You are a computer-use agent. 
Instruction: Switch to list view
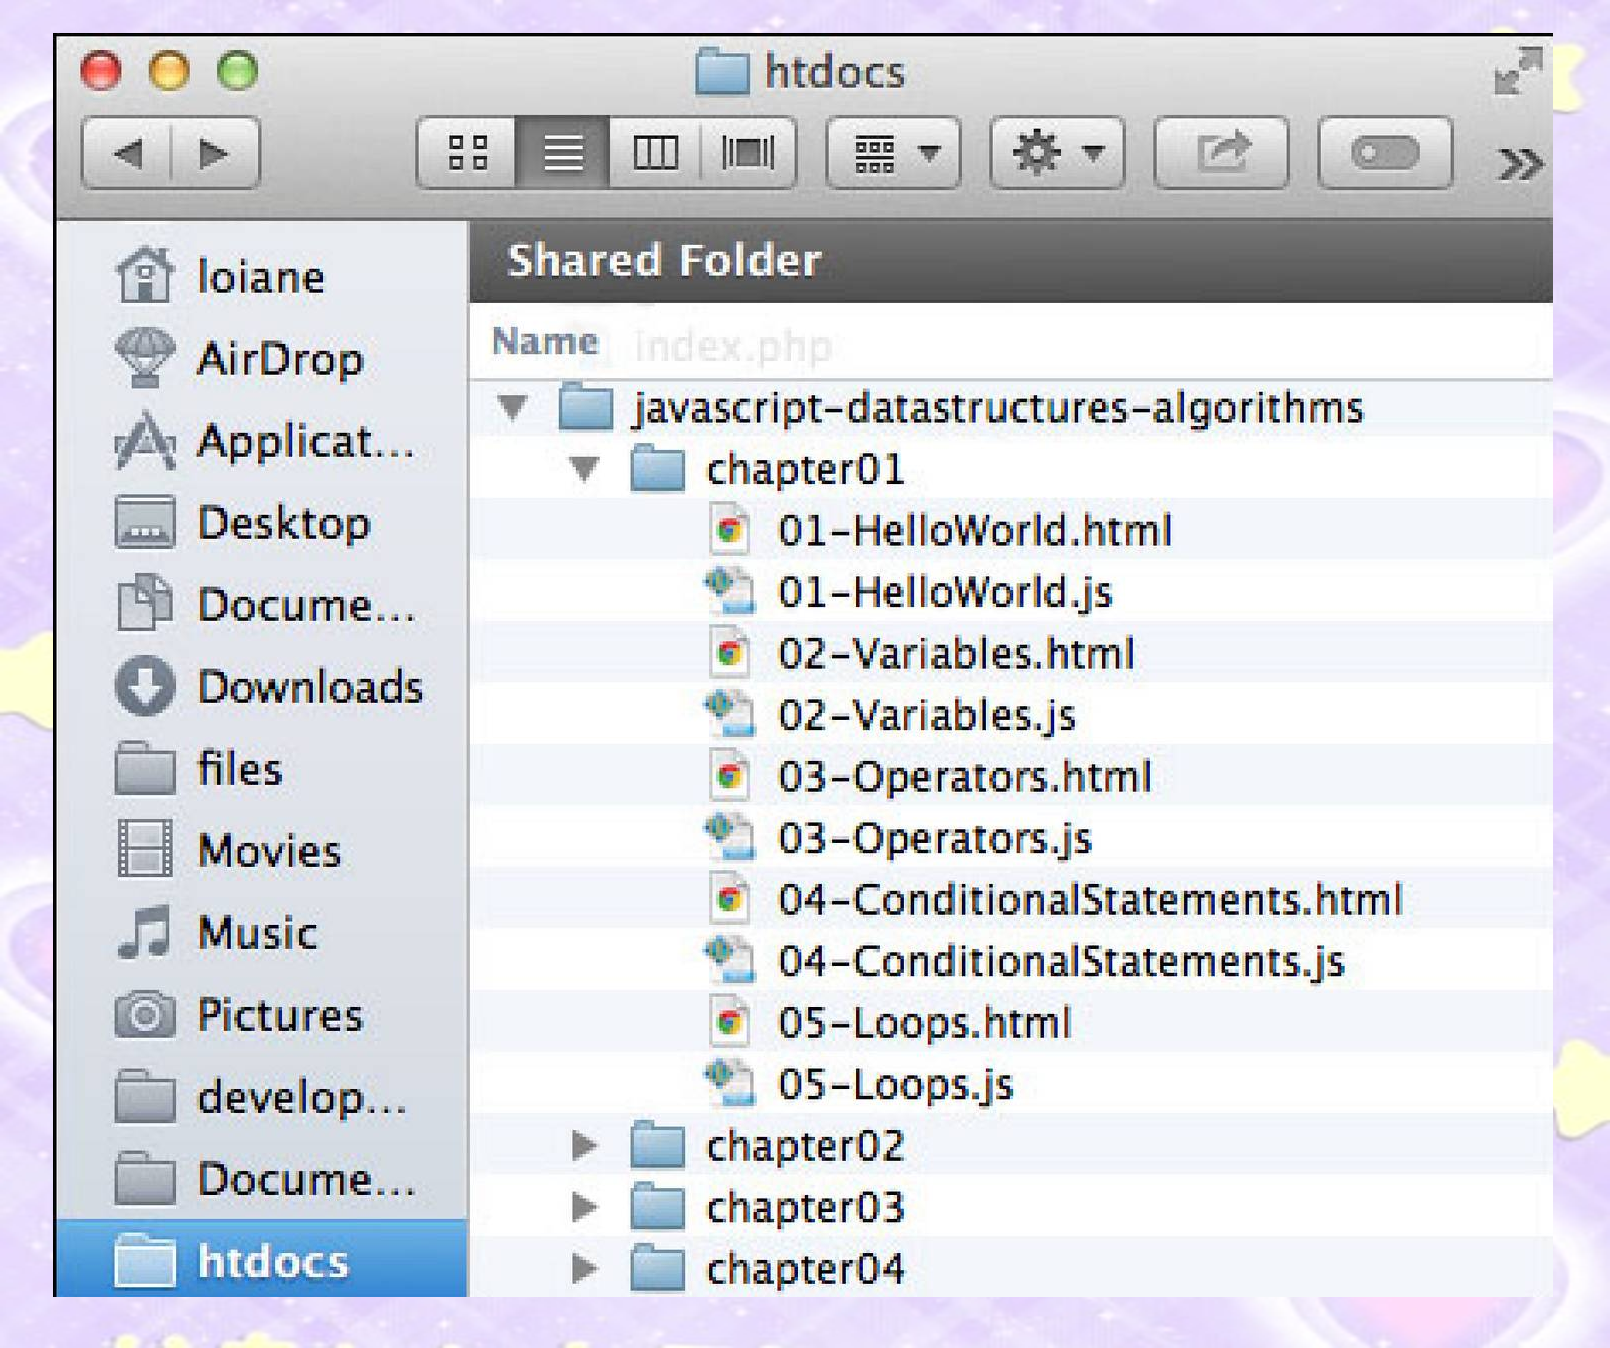click(562, 153)
